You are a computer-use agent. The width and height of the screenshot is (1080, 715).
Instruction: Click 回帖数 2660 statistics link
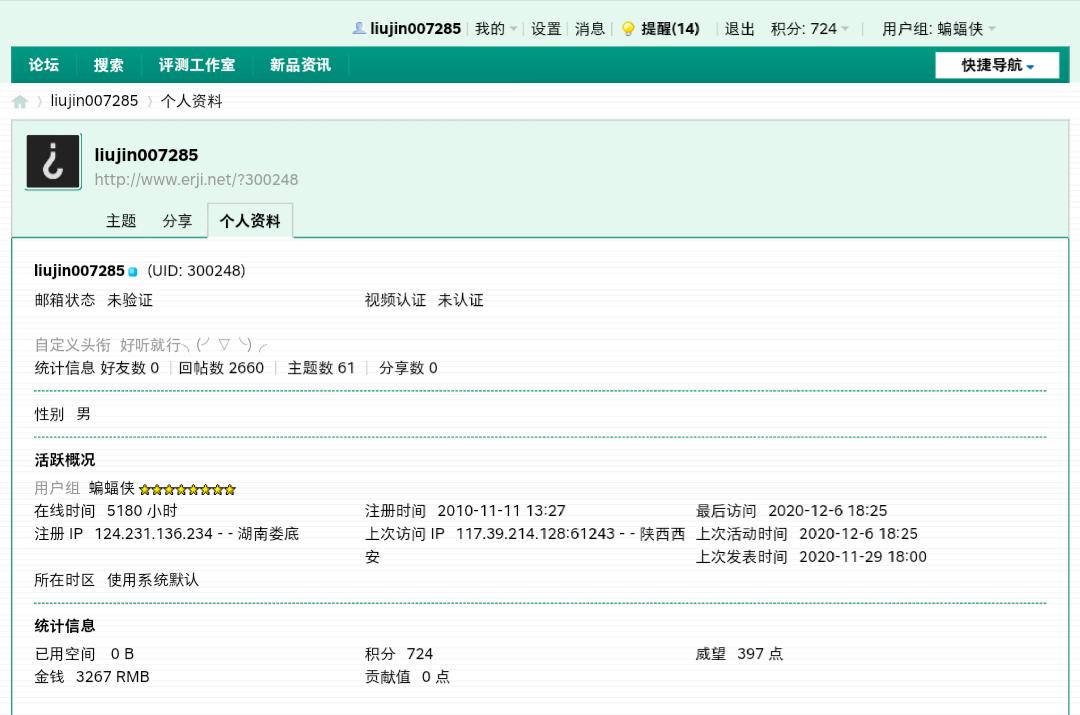221,368
